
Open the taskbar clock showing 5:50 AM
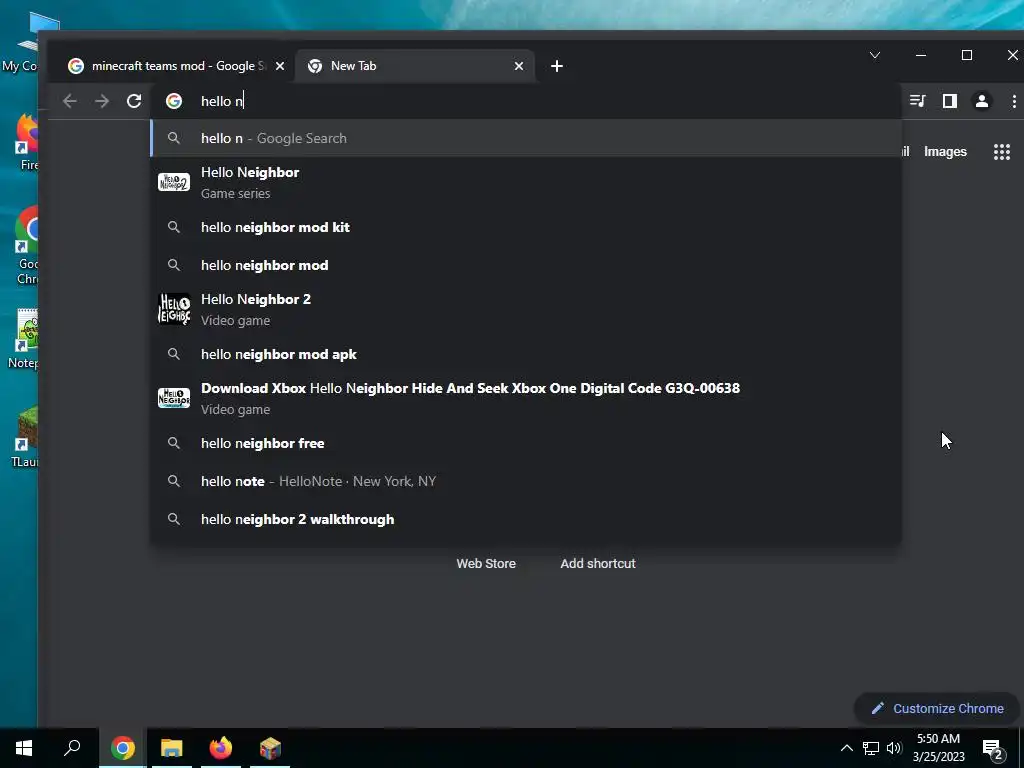pos(938,748)
